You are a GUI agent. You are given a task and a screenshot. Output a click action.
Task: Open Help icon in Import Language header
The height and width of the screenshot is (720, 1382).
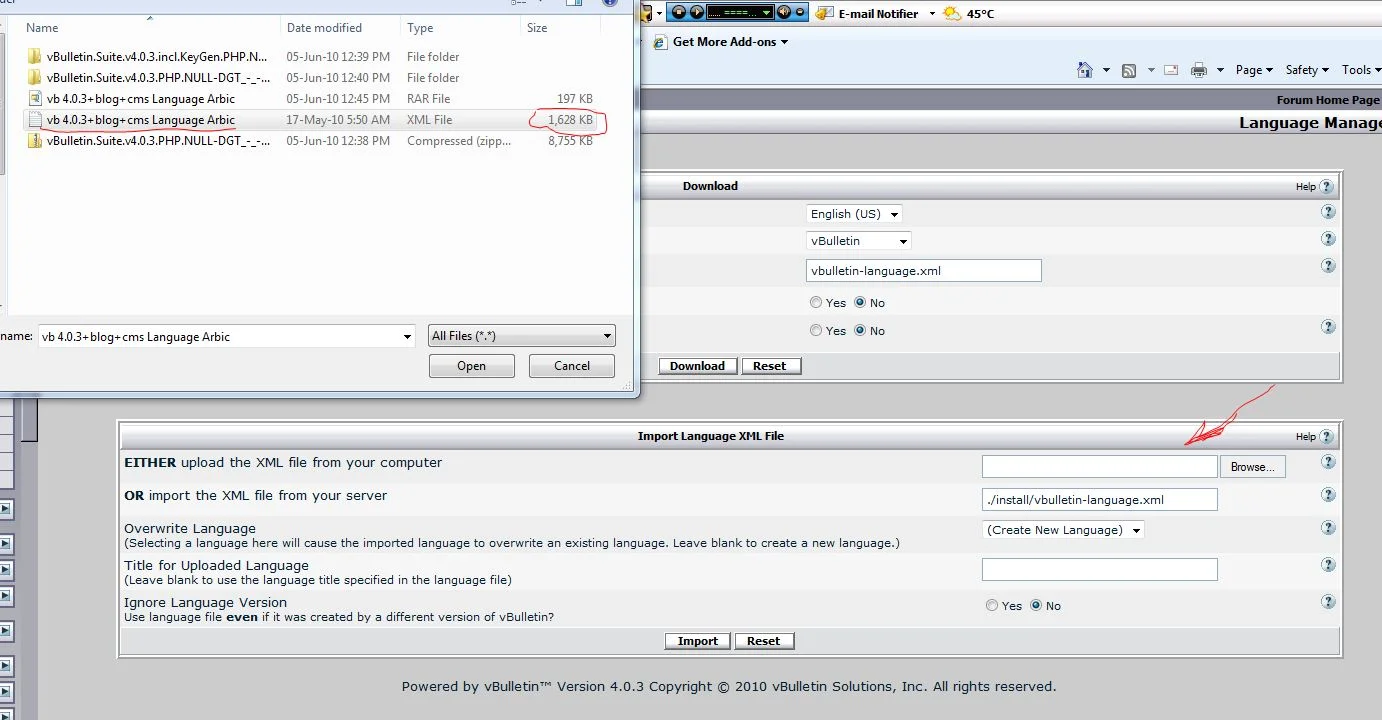(x=1326, y=436)
